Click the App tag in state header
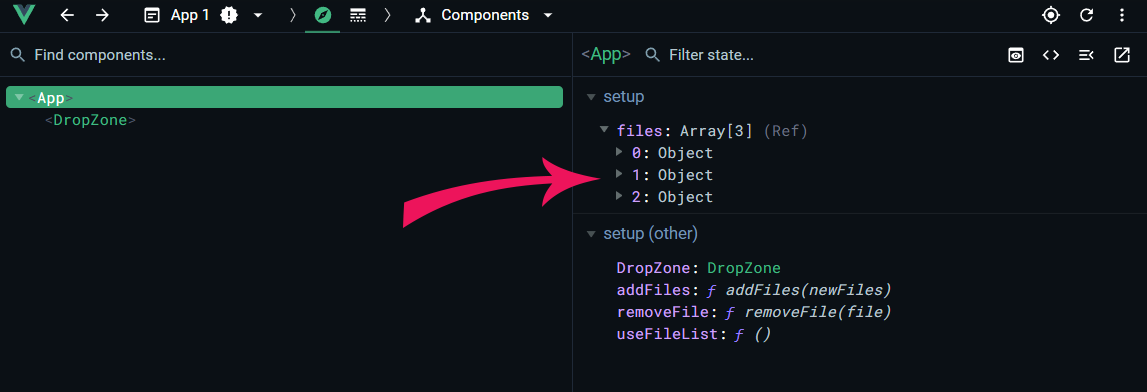The height and width of the screenshot is (392, 1147). click(x=606, y=55)
